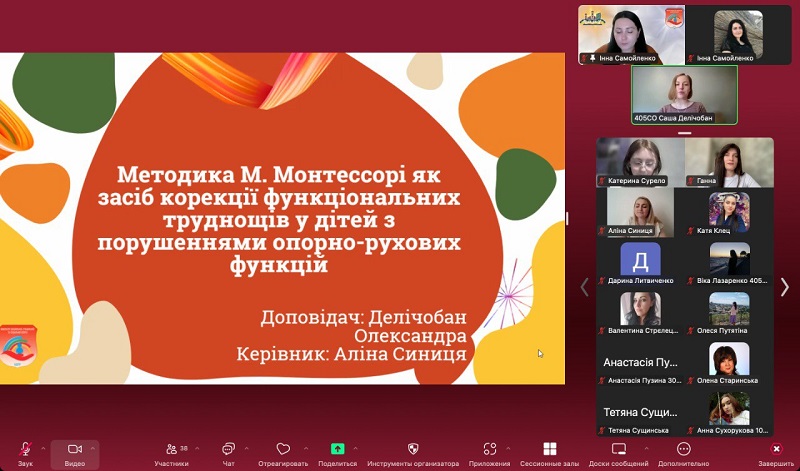
Task: Open Доски сообщений whiteboards icon
Action: coord(618,450)
